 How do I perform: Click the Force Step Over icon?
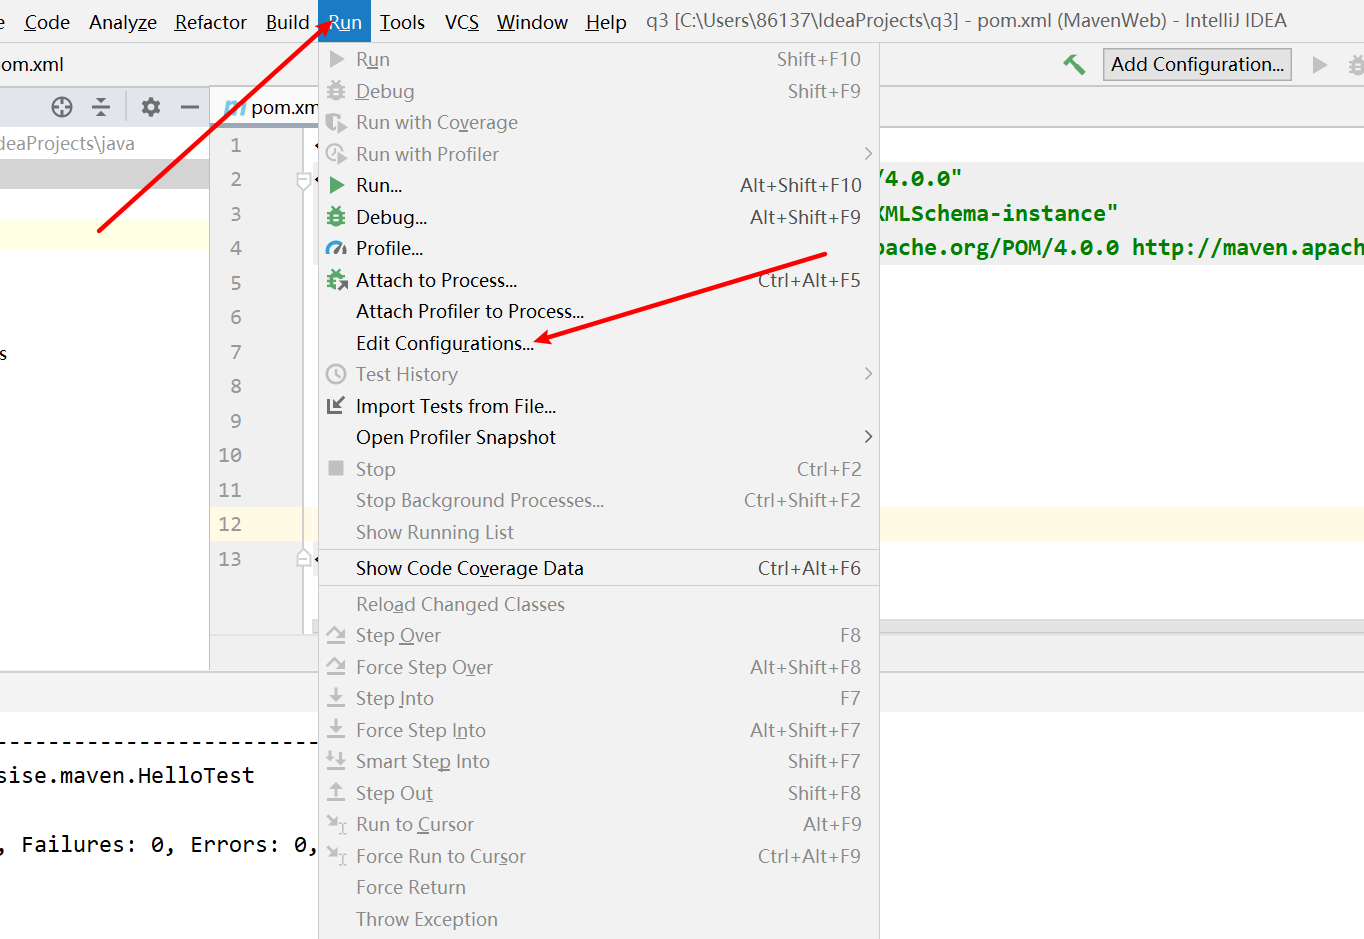[x=336, y=667]
